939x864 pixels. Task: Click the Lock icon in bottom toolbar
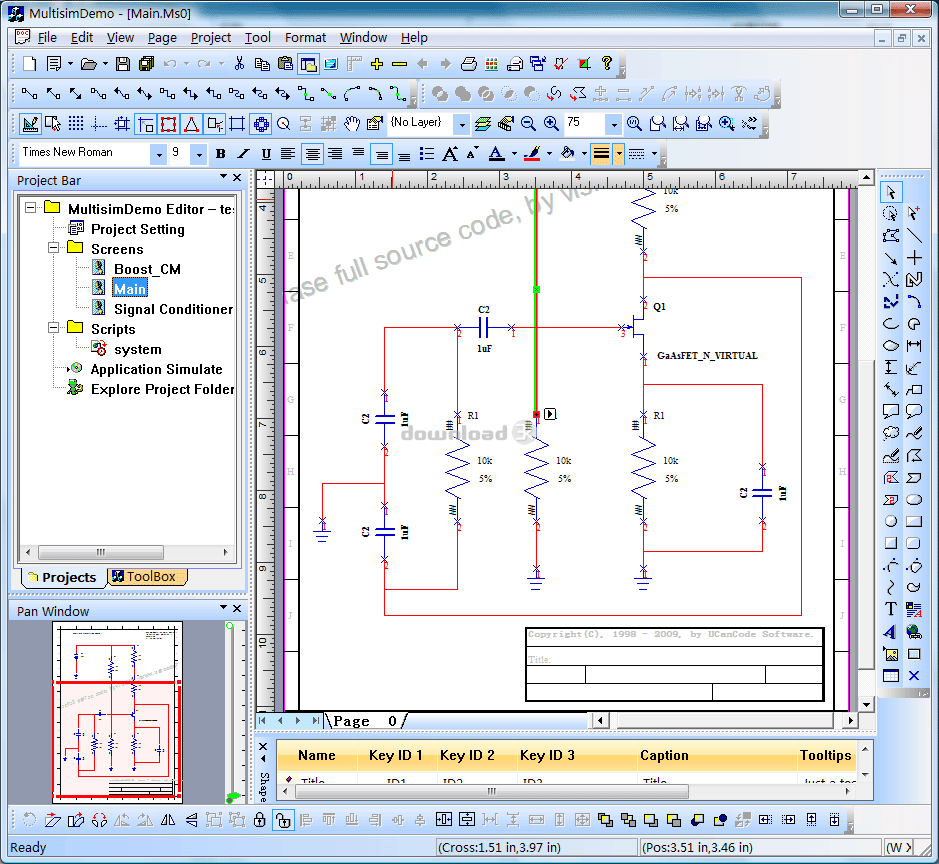[x=259, y=819]
